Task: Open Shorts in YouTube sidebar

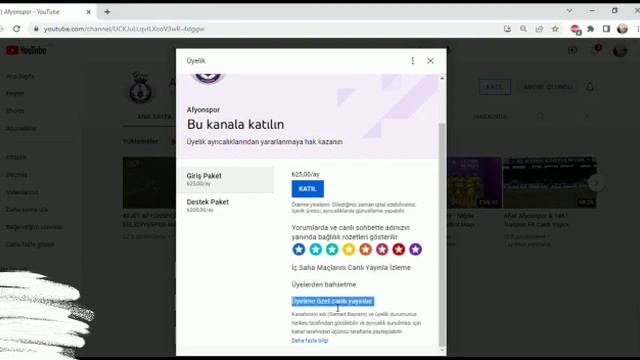Action: coord(15,111)
